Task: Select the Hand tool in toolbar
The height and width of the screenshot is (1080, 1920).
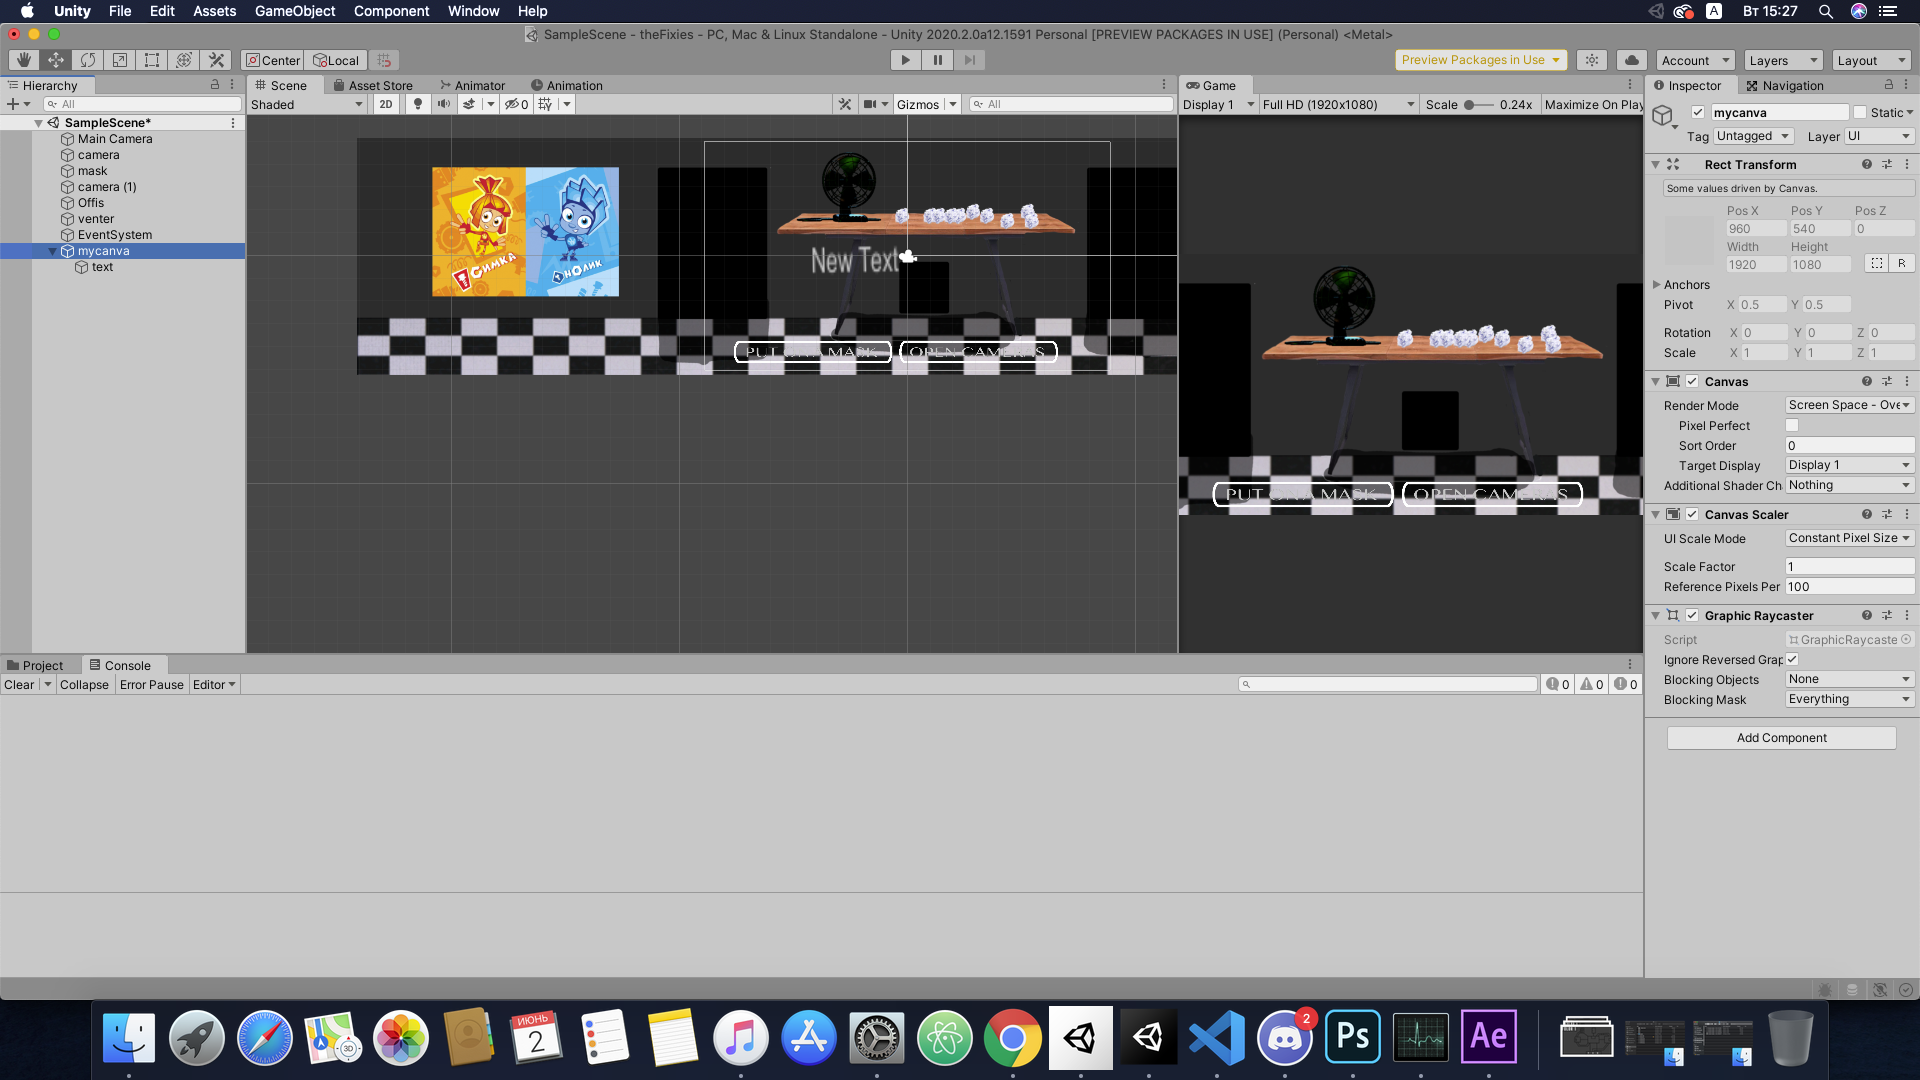Action: 24,60
